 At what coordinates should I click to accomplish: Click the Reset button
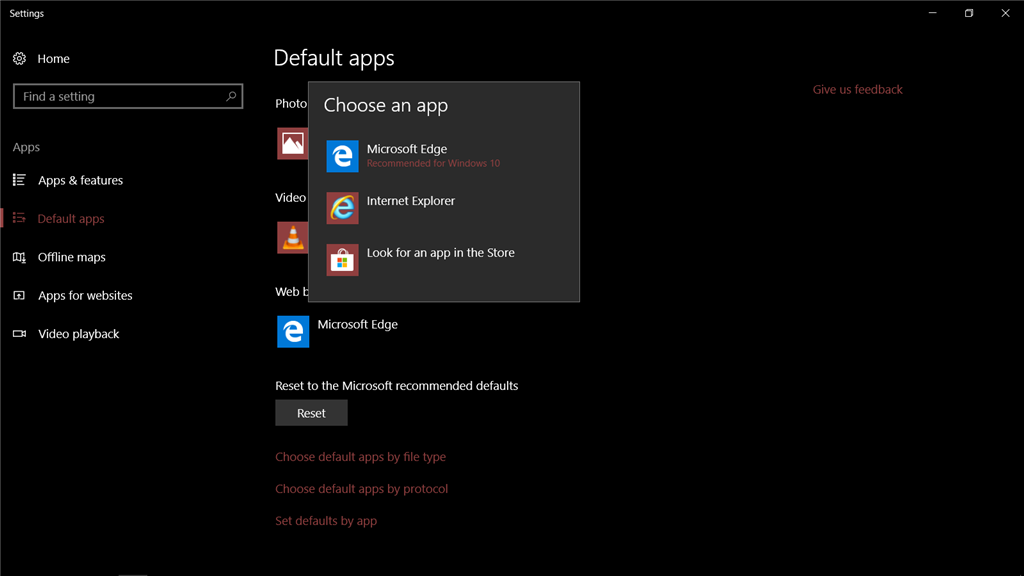[x=312, y=413]
